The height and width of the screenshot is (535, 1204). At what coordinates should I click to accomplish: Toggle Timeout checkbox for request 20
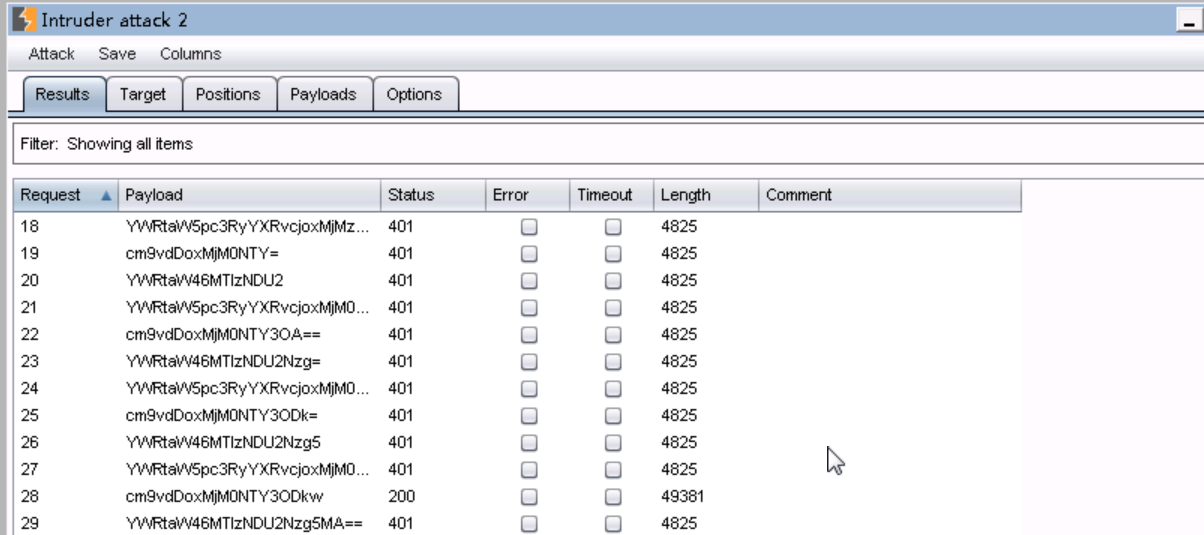point(613,281)
